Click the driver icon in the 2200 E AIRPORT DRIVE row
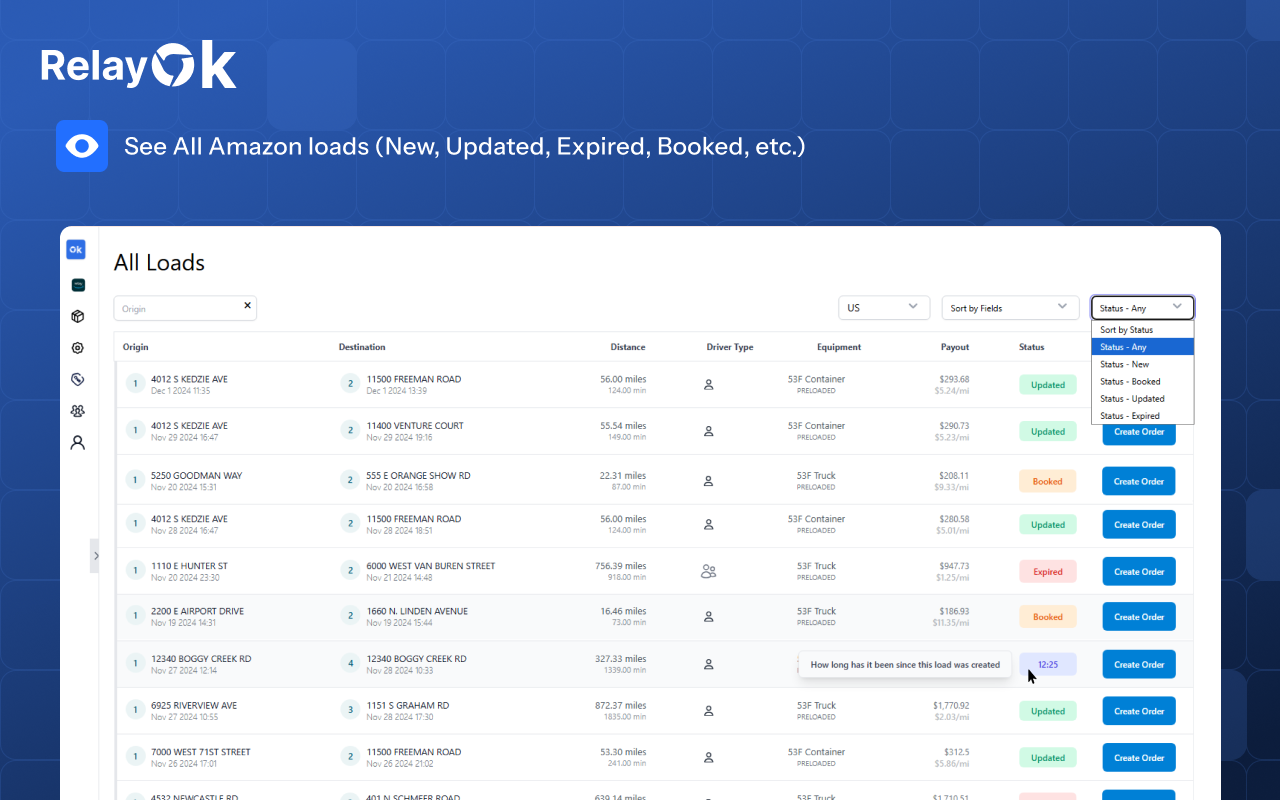This screenshot has width=1280, height=800. (x=709, y=617)
